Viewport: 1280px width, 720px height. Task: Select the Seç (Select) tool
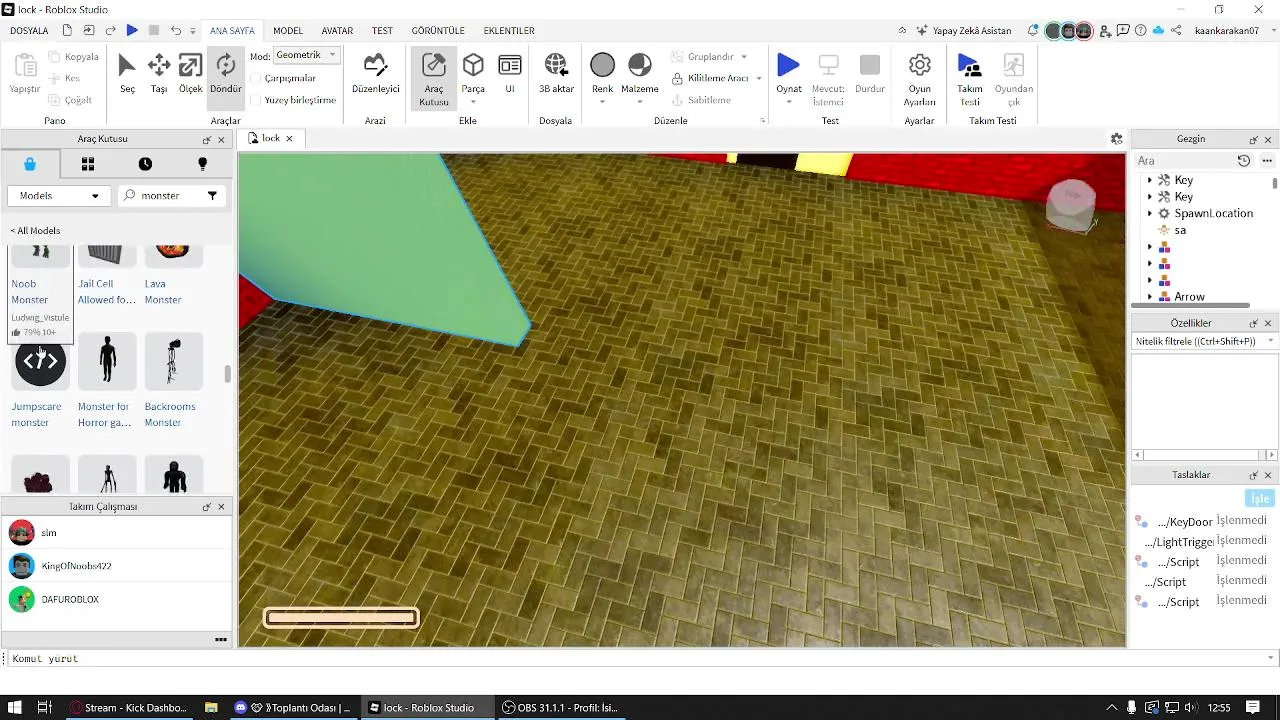[127, 74]
